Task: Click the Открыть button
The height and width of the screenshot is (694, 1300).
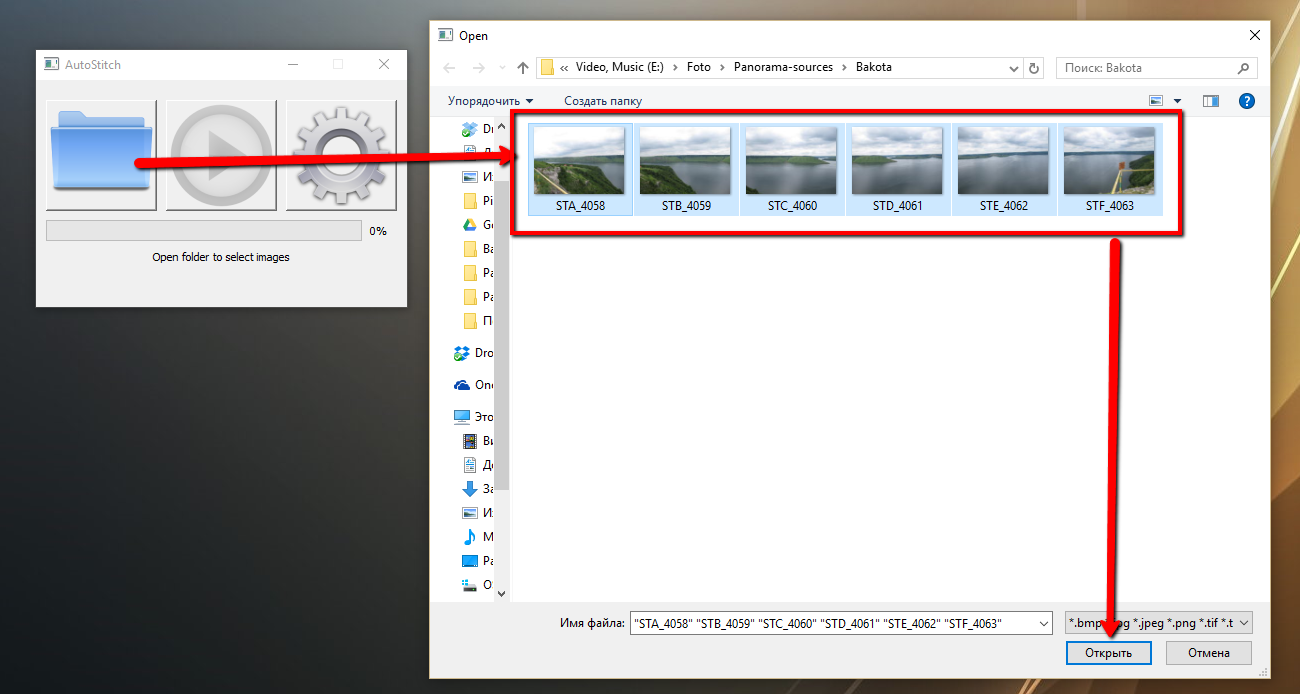Action: point(1109,653)
